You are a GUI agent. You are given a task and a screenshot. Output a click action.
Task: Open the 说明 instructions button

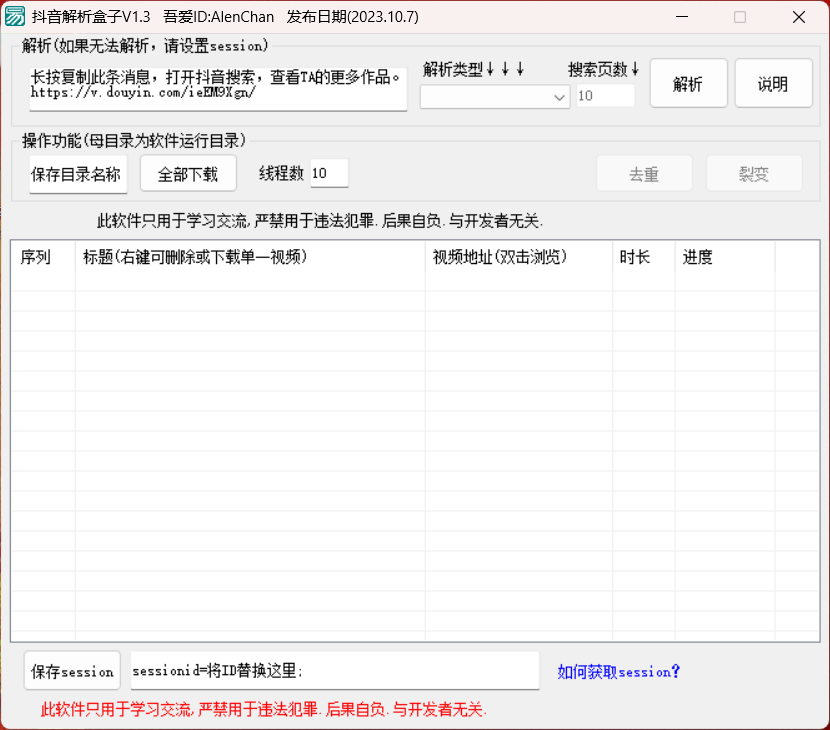tap(773, 83)
